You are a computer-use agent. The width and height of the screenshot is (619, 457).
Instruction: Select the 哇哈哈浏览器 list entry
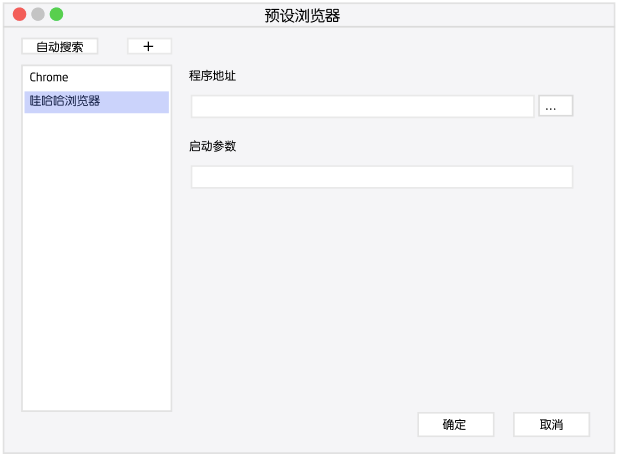pyautogui.click(x=97, y=102)
